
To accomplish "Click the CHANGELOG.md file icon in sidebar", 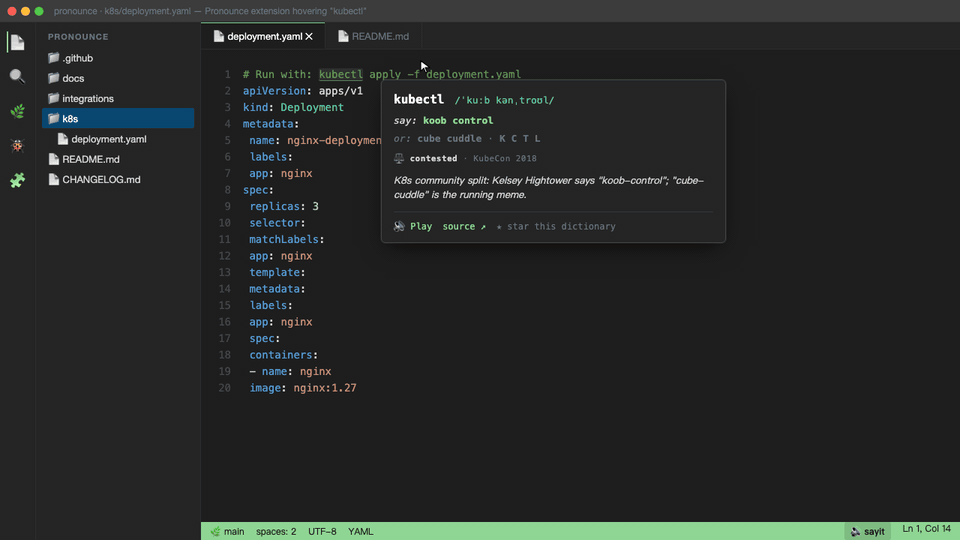I will tap(53, 179).
